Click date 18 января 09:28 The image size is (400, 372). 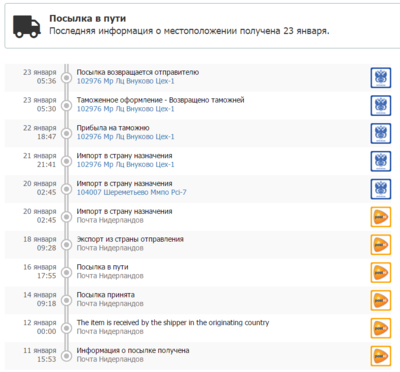[40, 244]
